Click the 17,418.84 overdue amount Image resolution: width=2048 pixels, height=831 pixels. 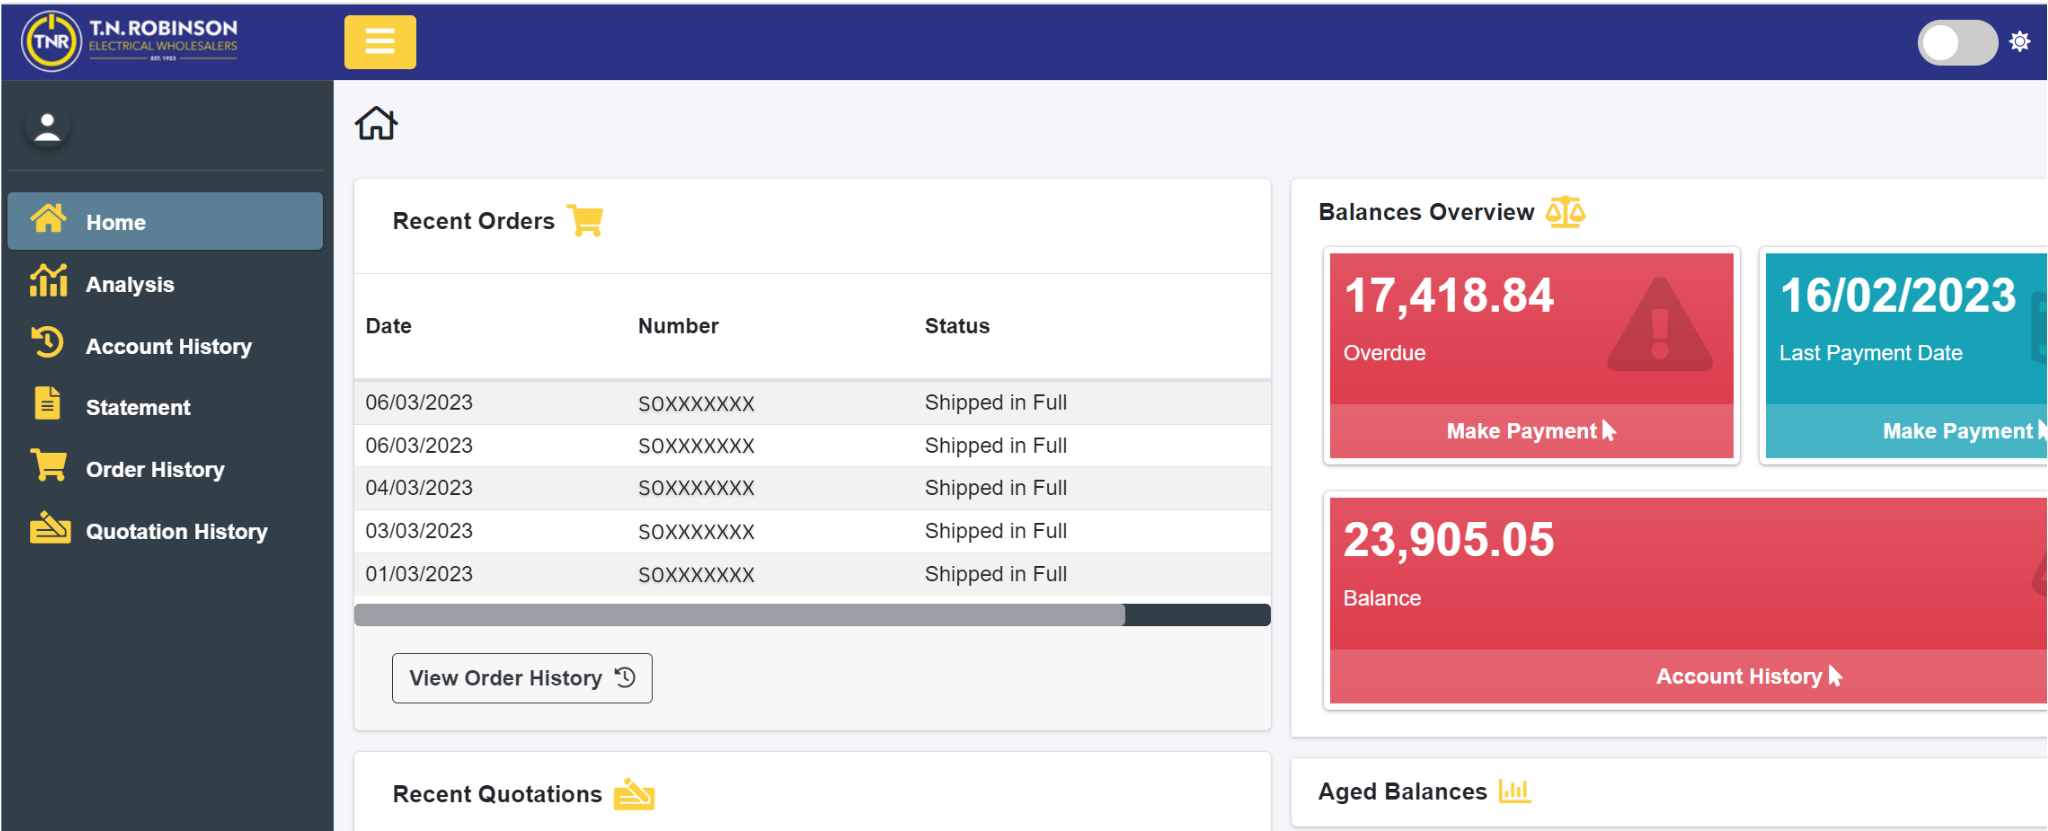coord(1449,296)
